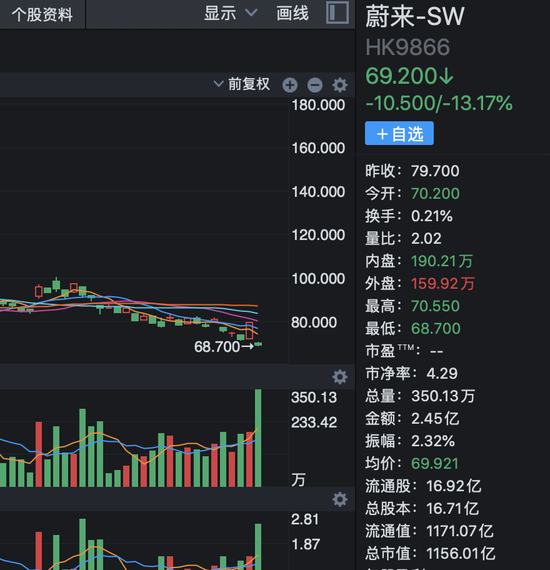550x570 pixels.
Task: Click 内盘 value 190.21万
Action: (x=442, y=261)
